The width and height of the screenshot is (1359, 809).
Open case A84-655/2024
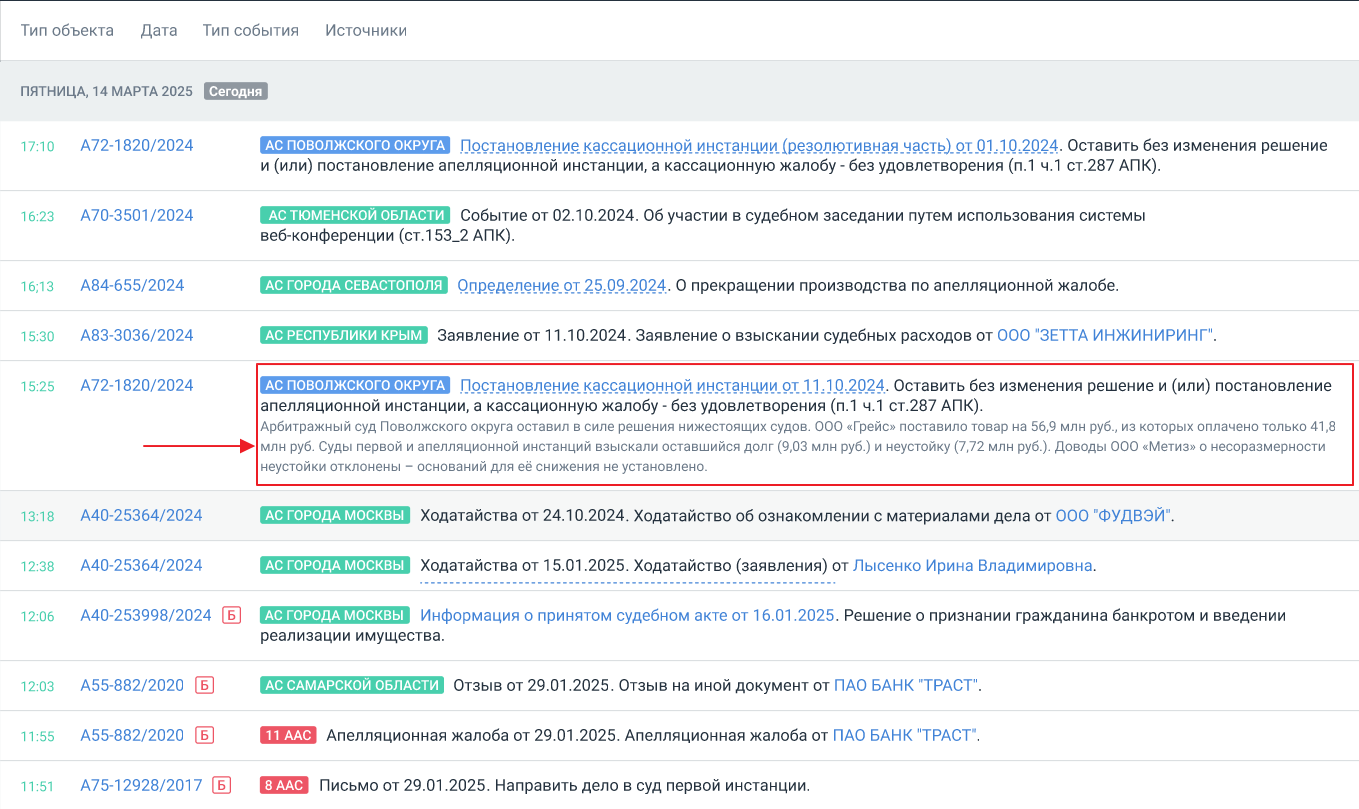132,285
